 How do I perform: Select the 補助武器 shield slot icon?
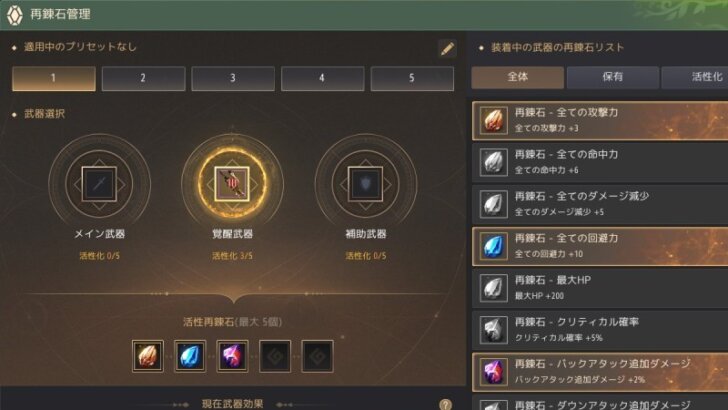click(x=365, y=184)
